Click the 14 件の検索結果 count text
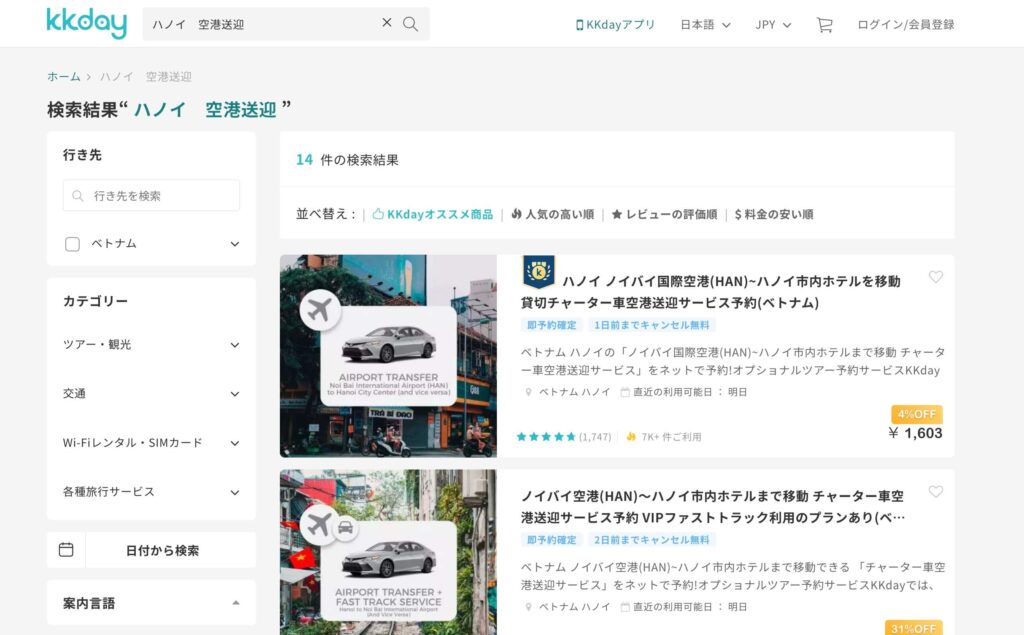The image size is (1024, 635). click(347, 160)
